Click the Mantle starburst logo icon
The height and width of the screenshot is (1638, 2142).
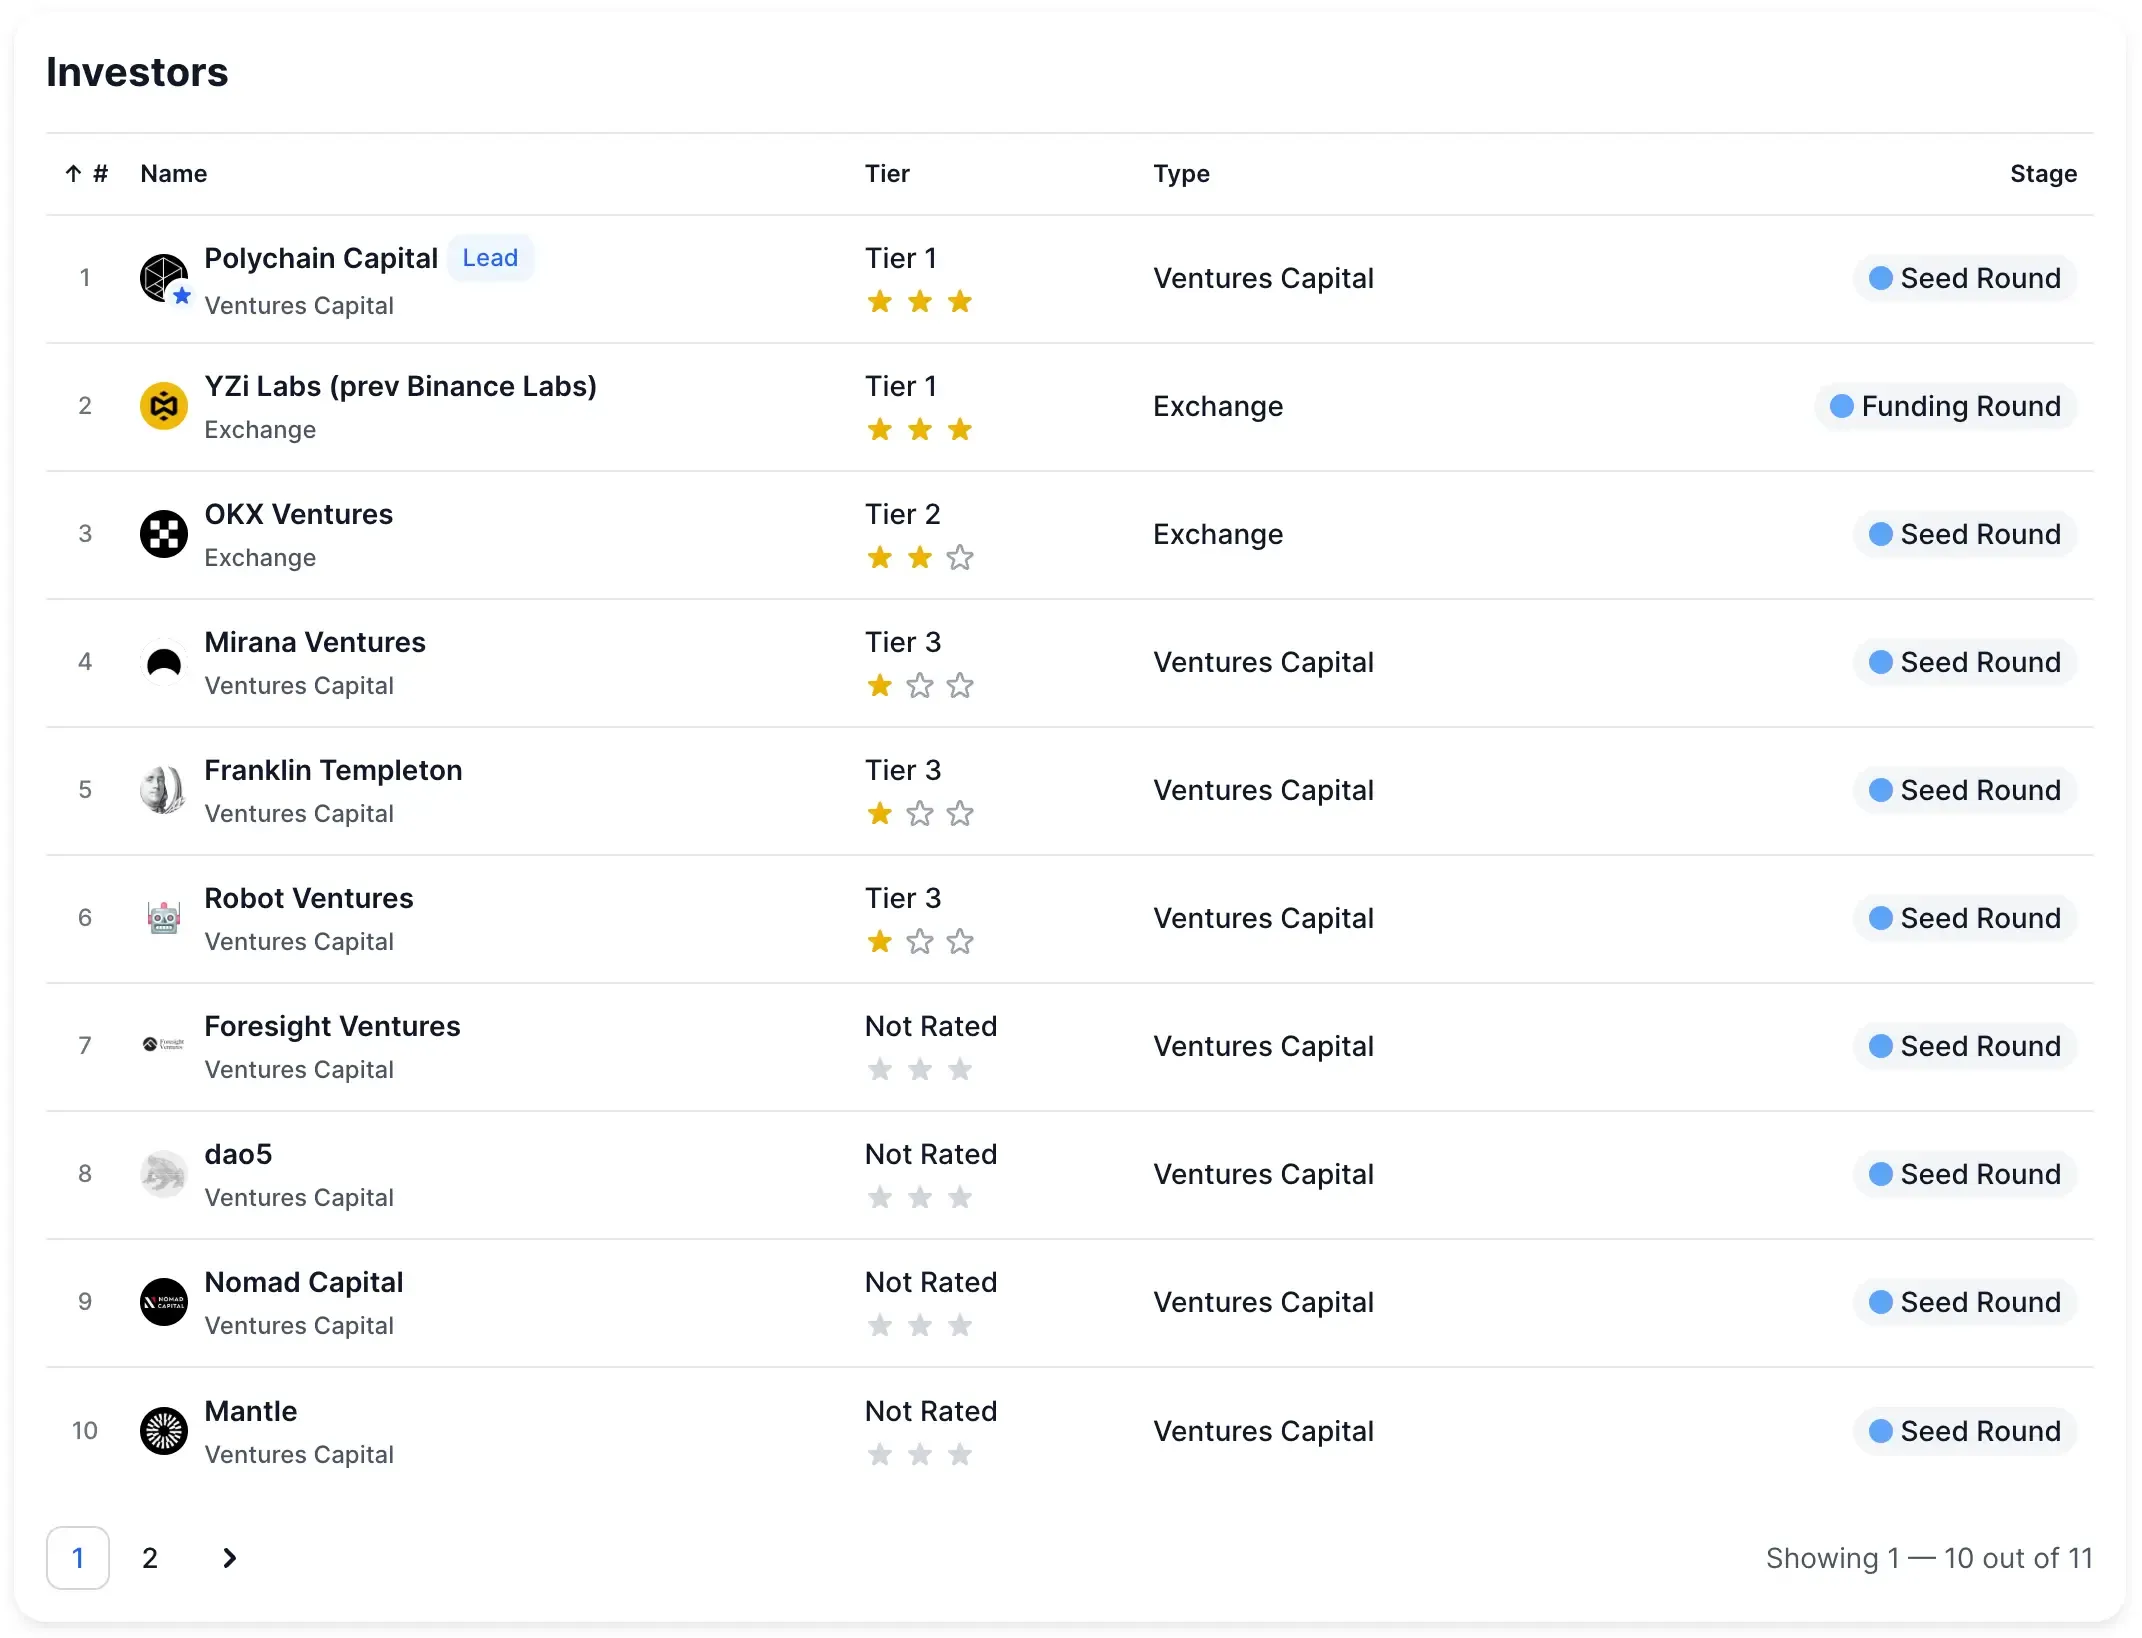click(164, 1431)
